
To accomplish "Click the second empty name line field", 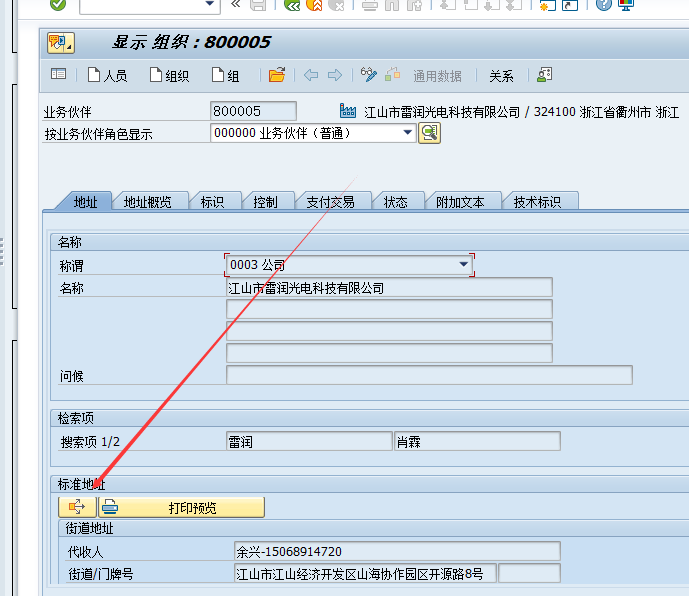I will pos(389,331).
